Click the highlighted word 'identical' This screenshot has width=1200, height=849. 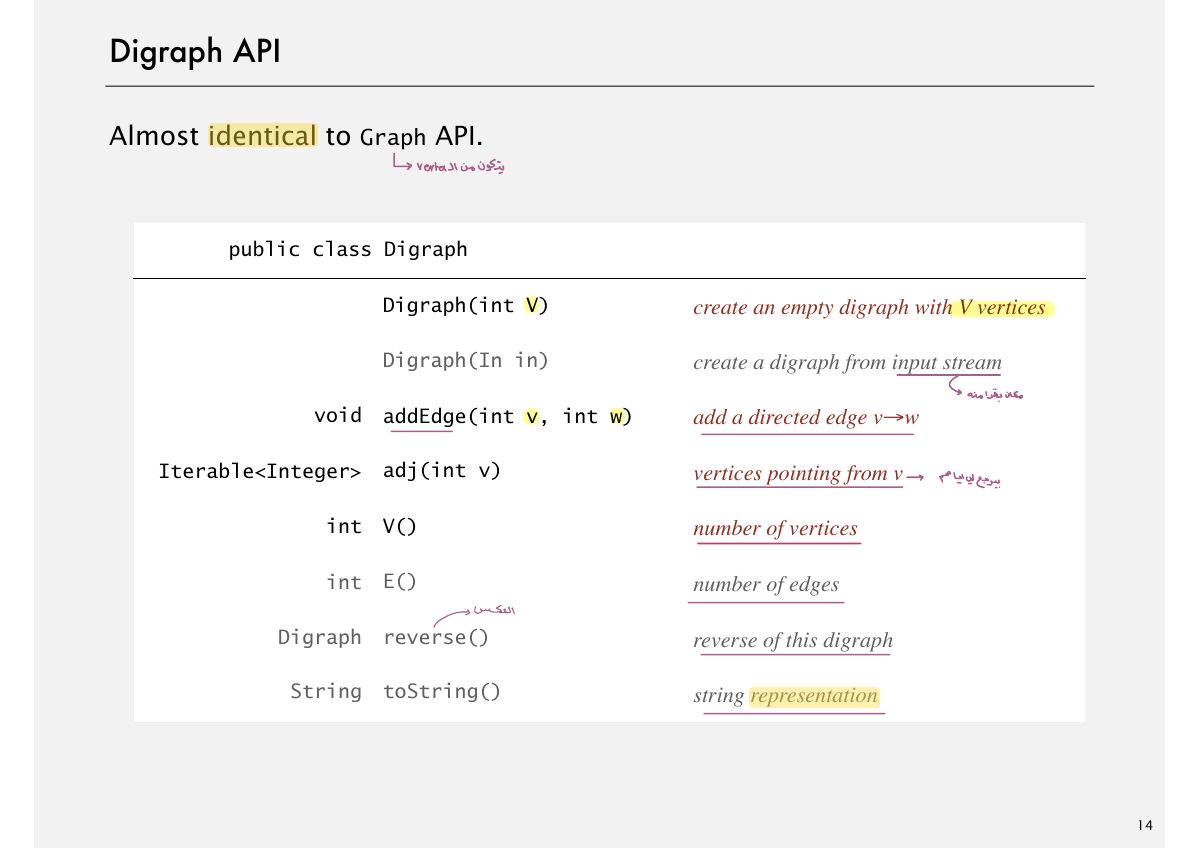(x=263, y=136)
